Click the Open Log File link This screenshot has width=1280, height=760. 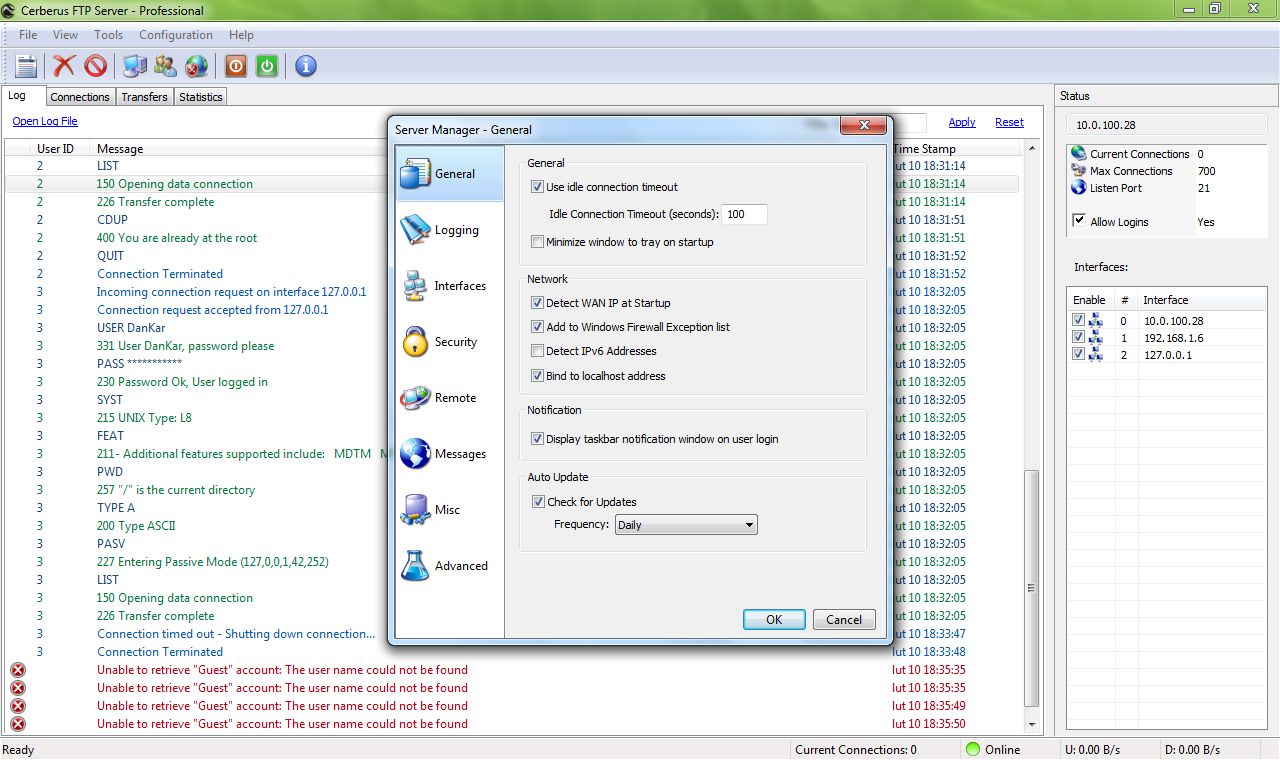tap(45, 121)
